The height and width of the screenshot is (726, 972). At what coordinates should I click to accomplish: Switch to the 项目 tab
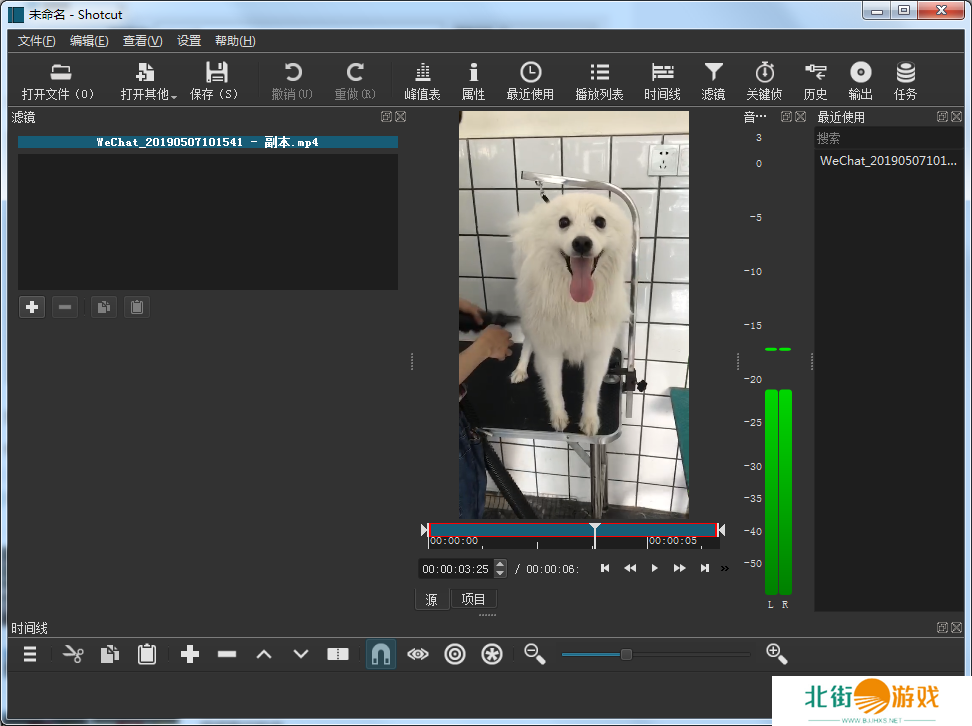pyautogui.click(x=473, y=599)
